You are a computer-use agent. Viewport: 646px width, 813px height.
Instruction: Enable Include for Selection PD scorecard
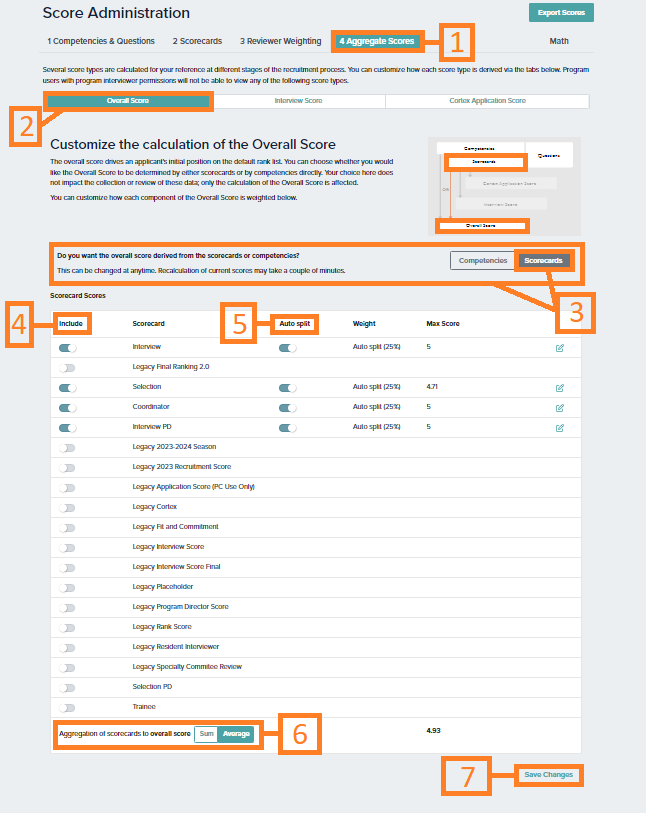tap(67, 688)
